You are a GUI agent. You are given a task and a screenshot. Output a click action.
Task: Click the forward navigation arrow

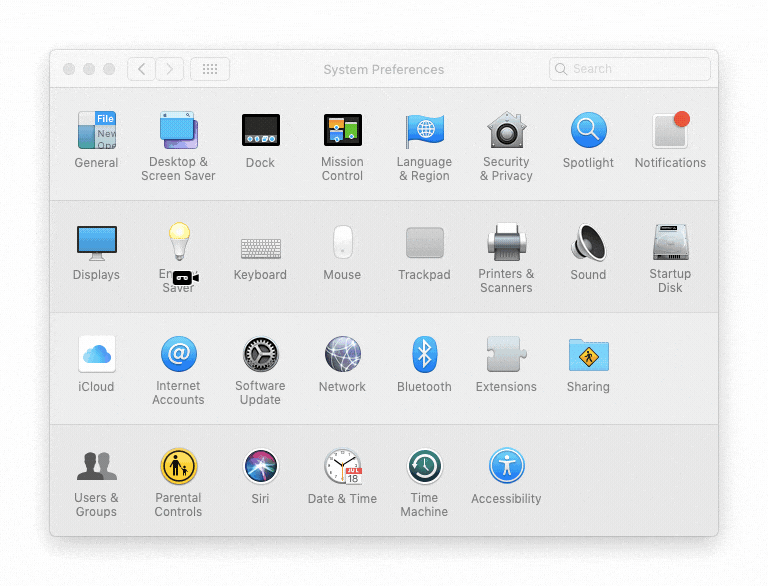[x=169, y=69]
